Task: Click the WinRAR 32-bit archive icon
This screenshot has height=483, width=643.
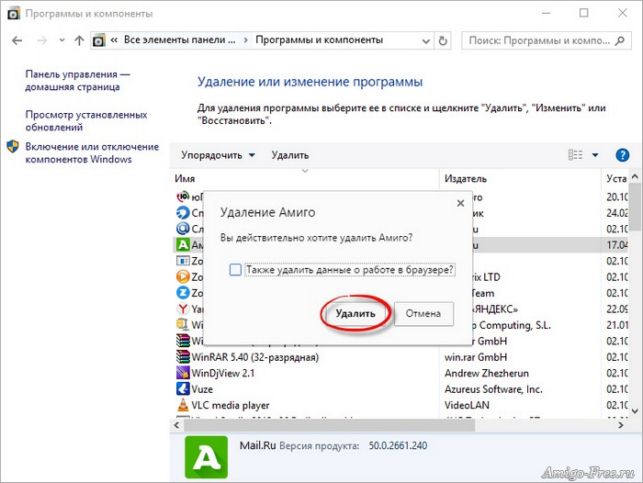Action: click(x=183, y=357)
